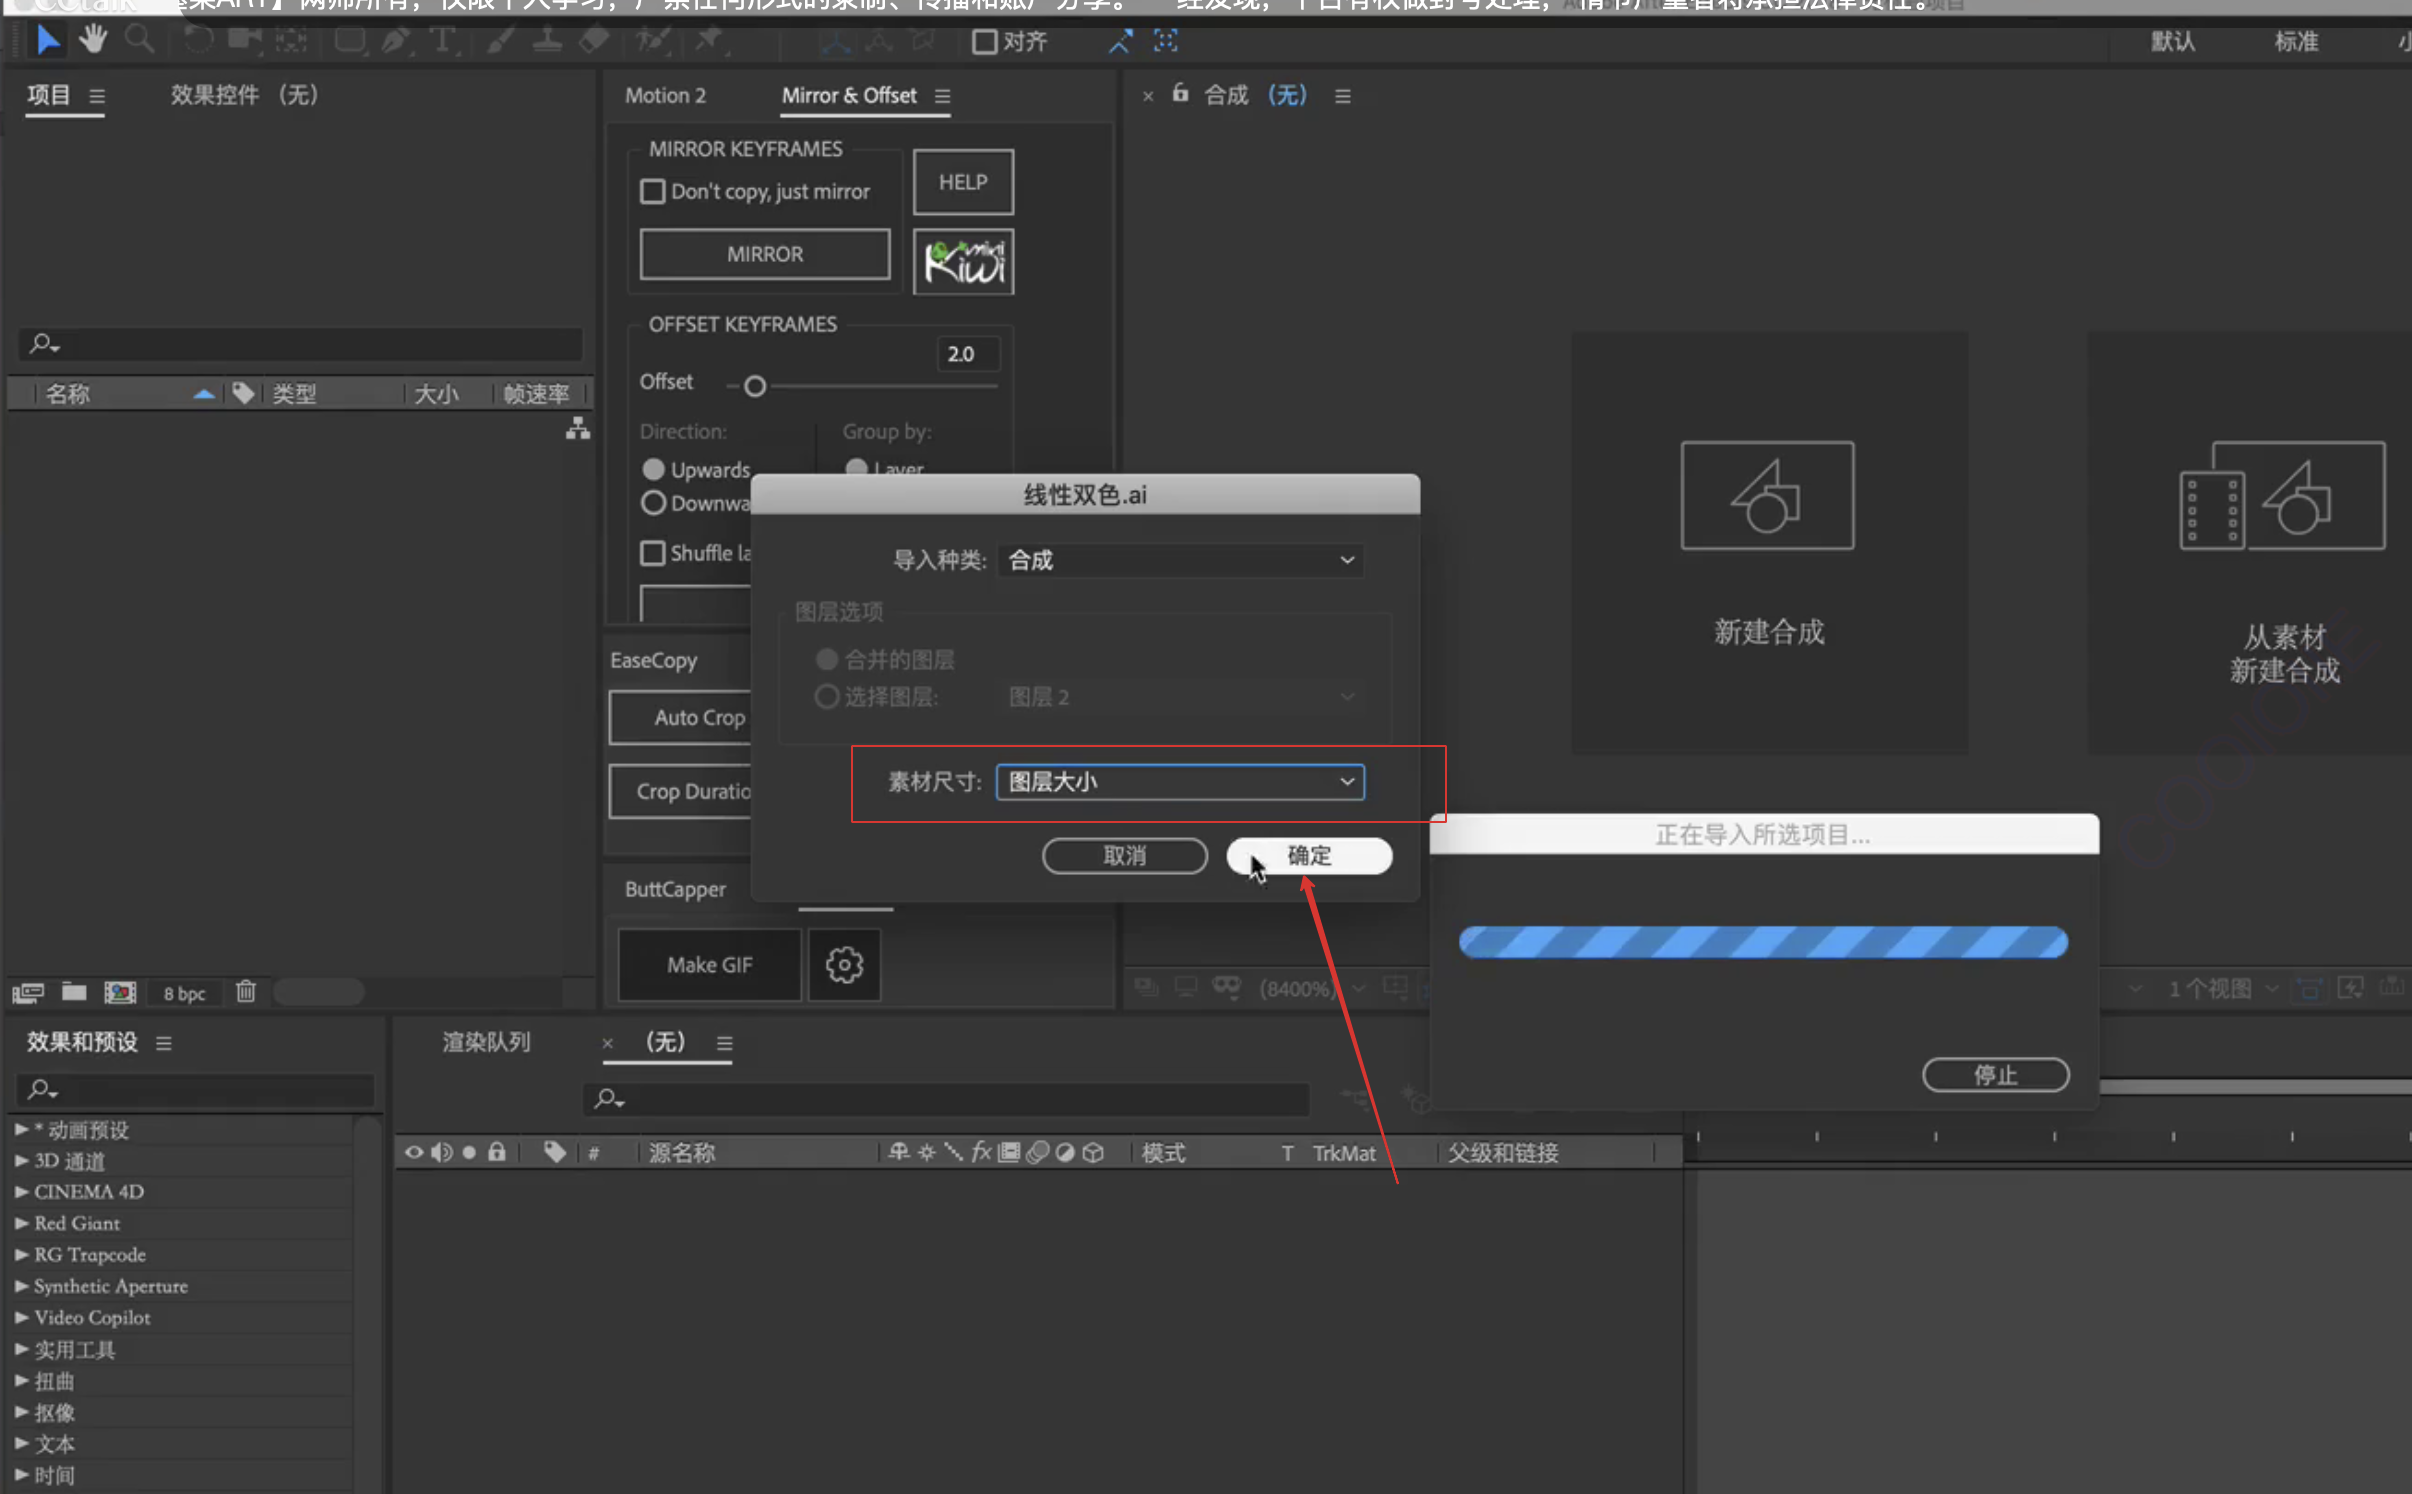The width and height of the screenshot is (2412, 1494).
Task: Open the 效果和预设 panel menu
Action: [164, 1043]
